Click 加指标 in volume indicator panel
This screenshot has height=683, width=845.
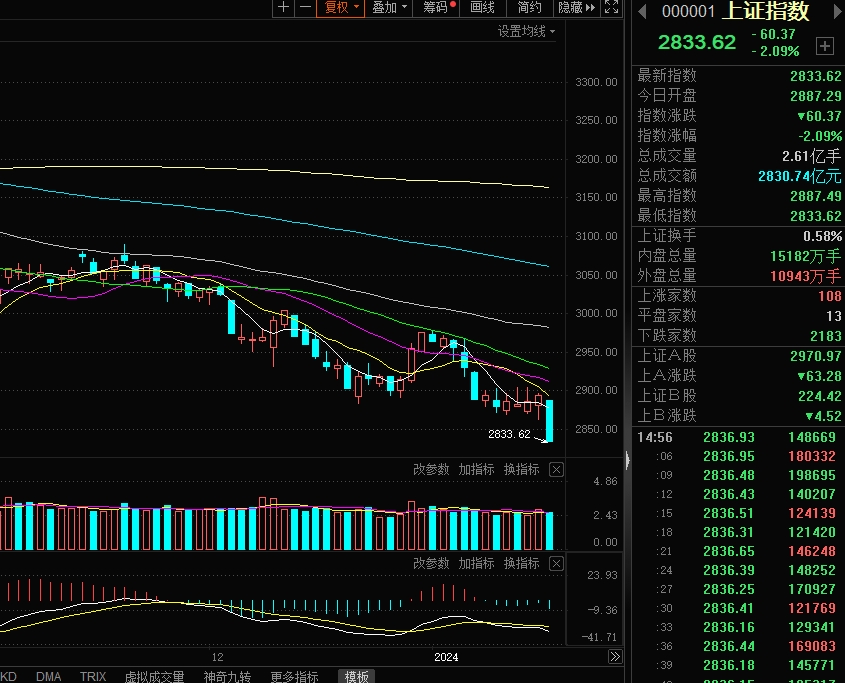(476, 470)
